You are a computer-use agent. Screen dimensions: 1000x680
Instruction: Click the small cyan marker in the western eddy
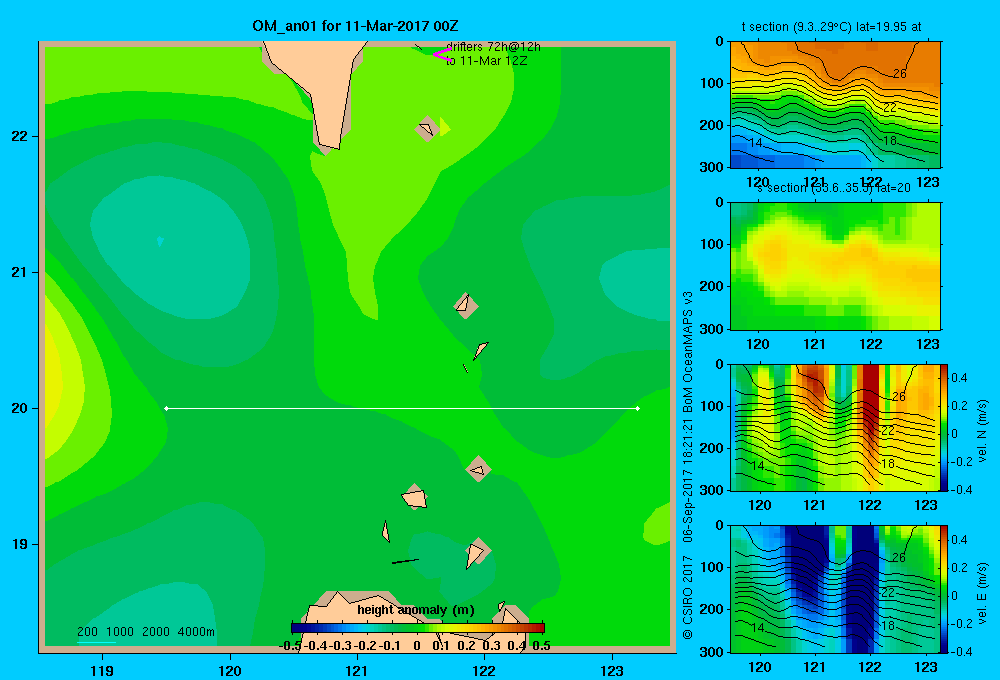160,240
